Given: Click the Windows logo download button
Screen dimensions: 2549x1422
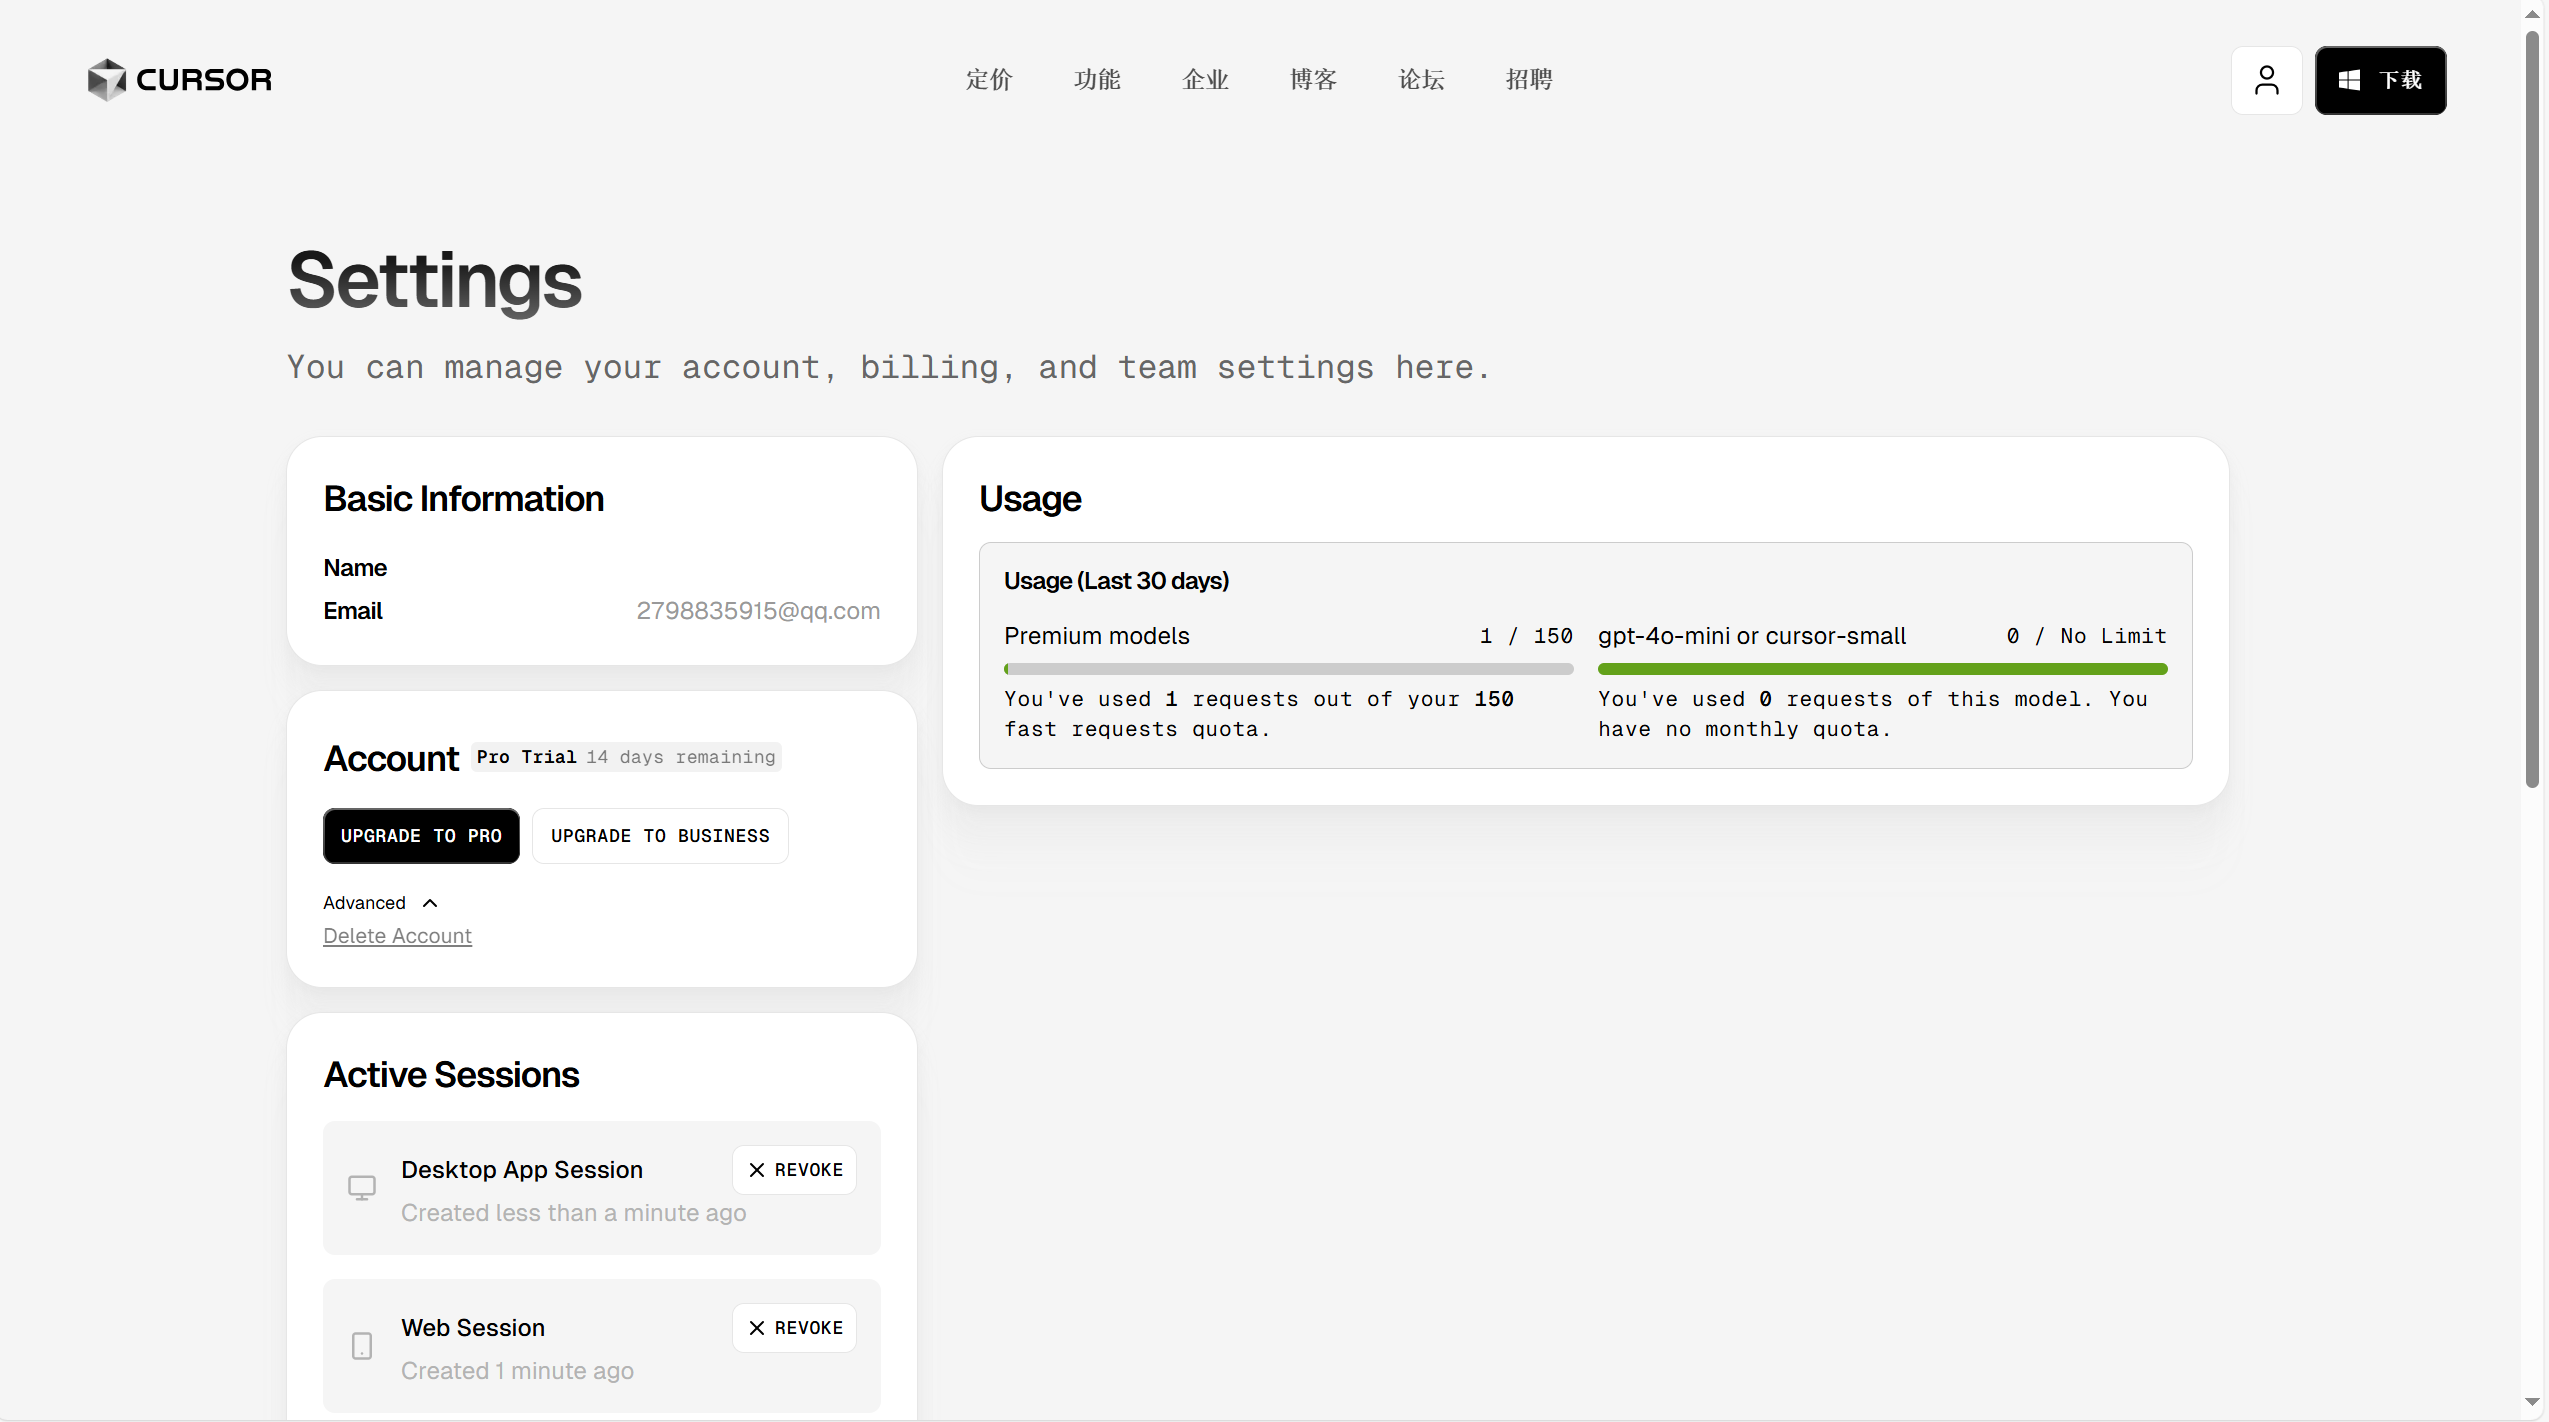Looking at the screenshot, I should pyautogui.click(x=2379, y=80).
